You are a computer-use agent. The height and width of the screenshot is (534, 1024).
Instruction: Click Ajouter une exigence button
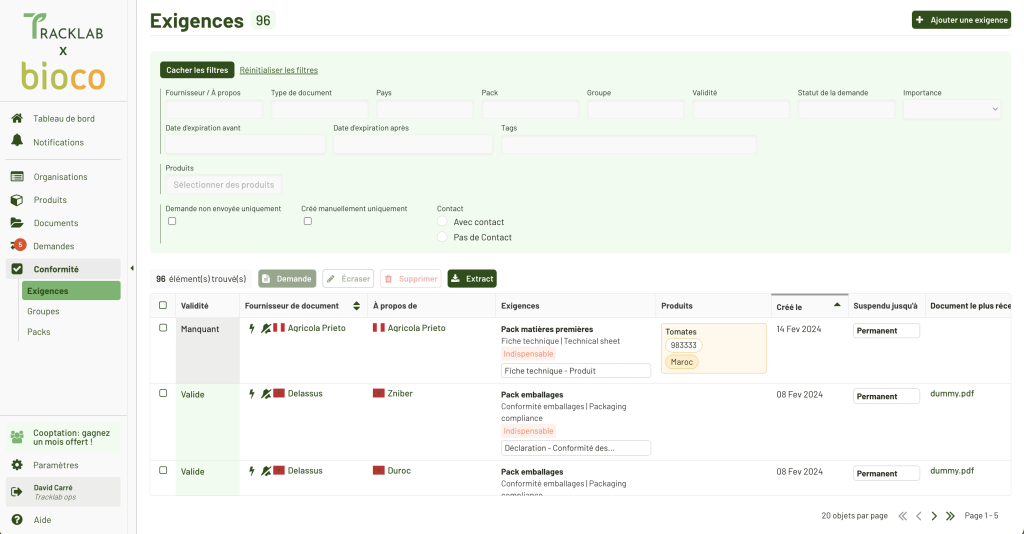pyautogui.click(x=961, y=20)
